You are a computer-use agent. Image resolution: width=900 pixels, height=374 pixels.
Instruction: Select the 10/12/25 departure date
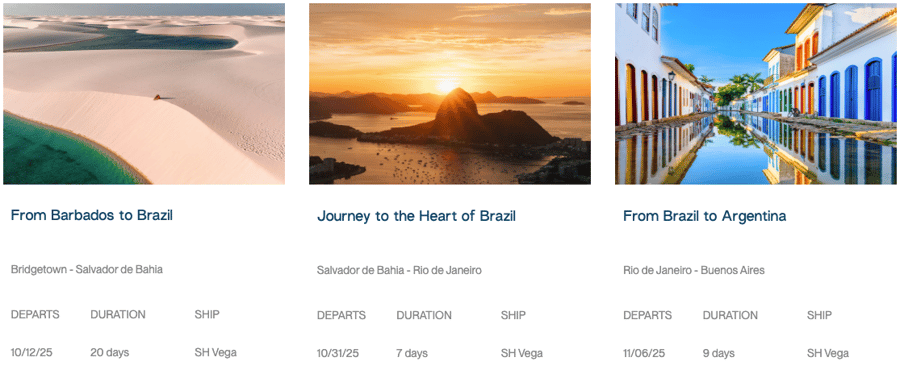click(32, 353)
